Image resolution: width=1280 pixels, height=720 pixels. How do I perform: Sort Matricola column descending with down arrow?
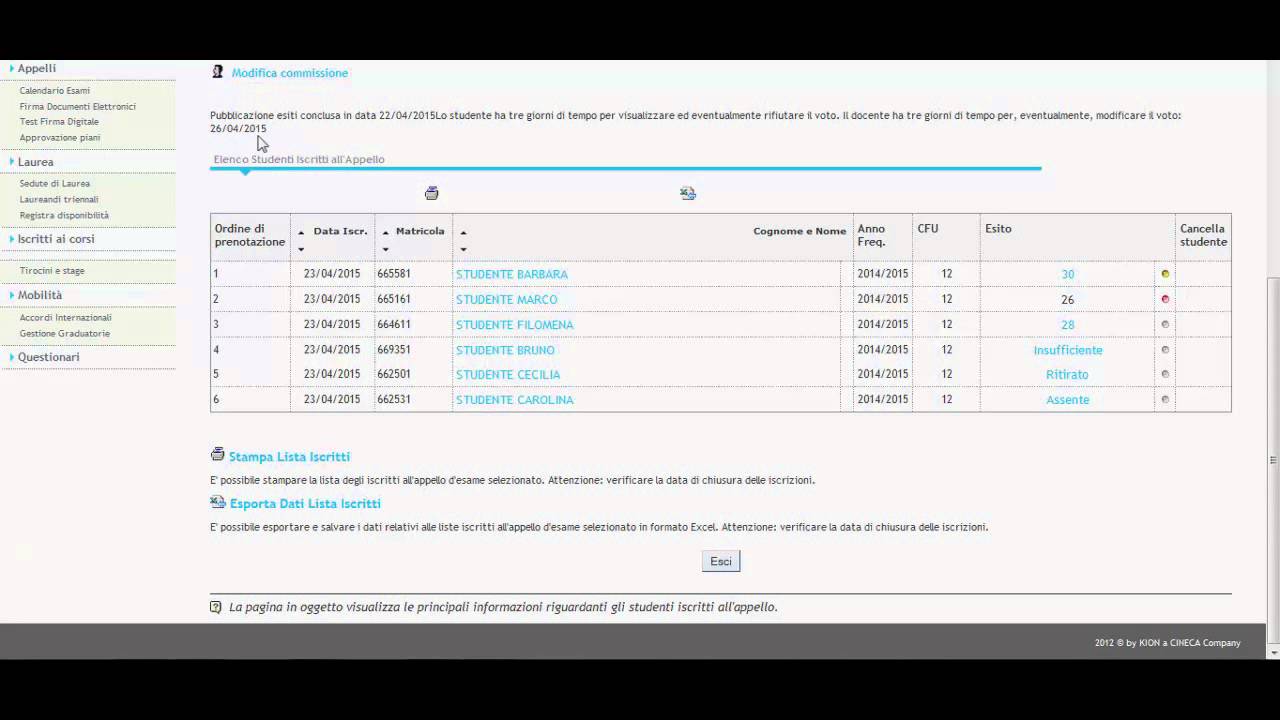[385, 249]
